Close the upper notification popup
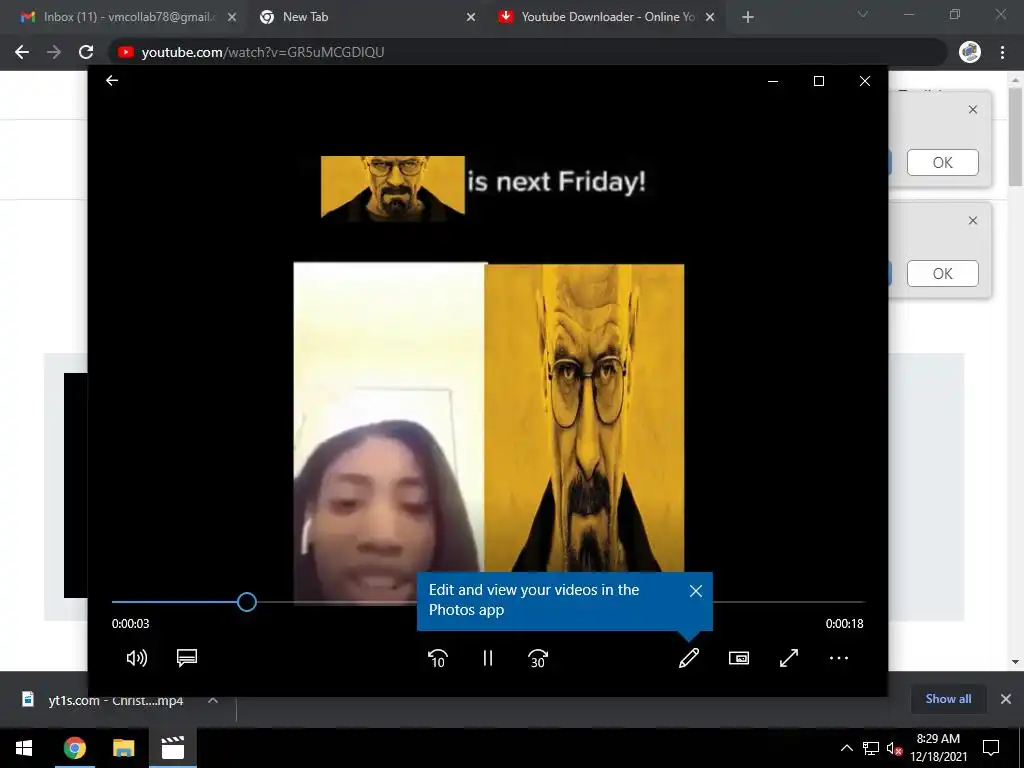This screenshot has width=1024, height=768. point(973,110)
